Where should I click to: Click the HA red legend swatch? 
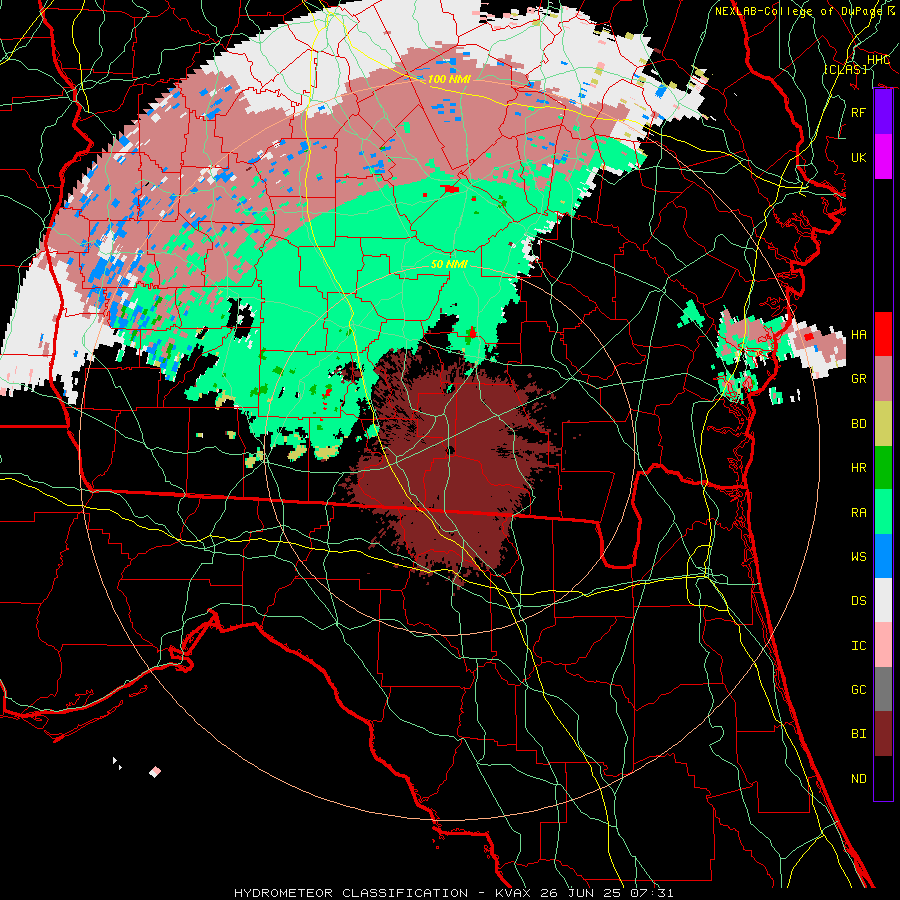[883, 334]
